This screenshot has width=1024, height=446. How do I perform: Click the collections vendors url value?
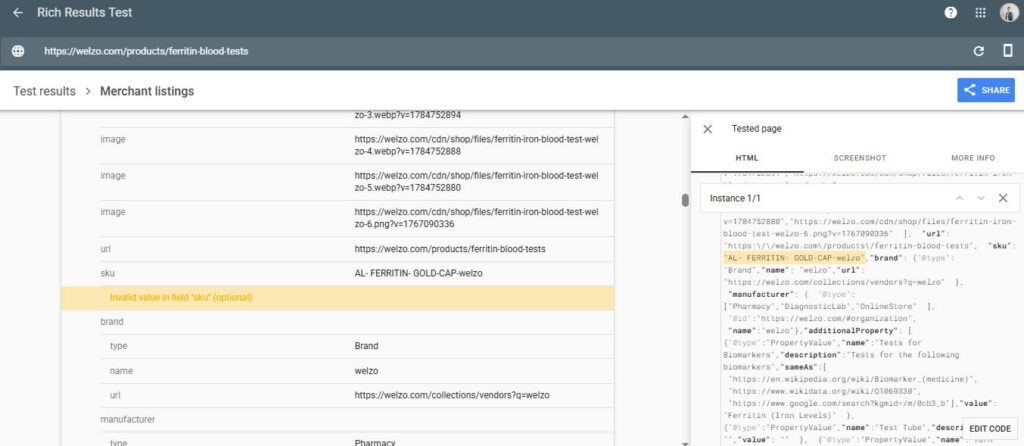[x=452, y=395]
